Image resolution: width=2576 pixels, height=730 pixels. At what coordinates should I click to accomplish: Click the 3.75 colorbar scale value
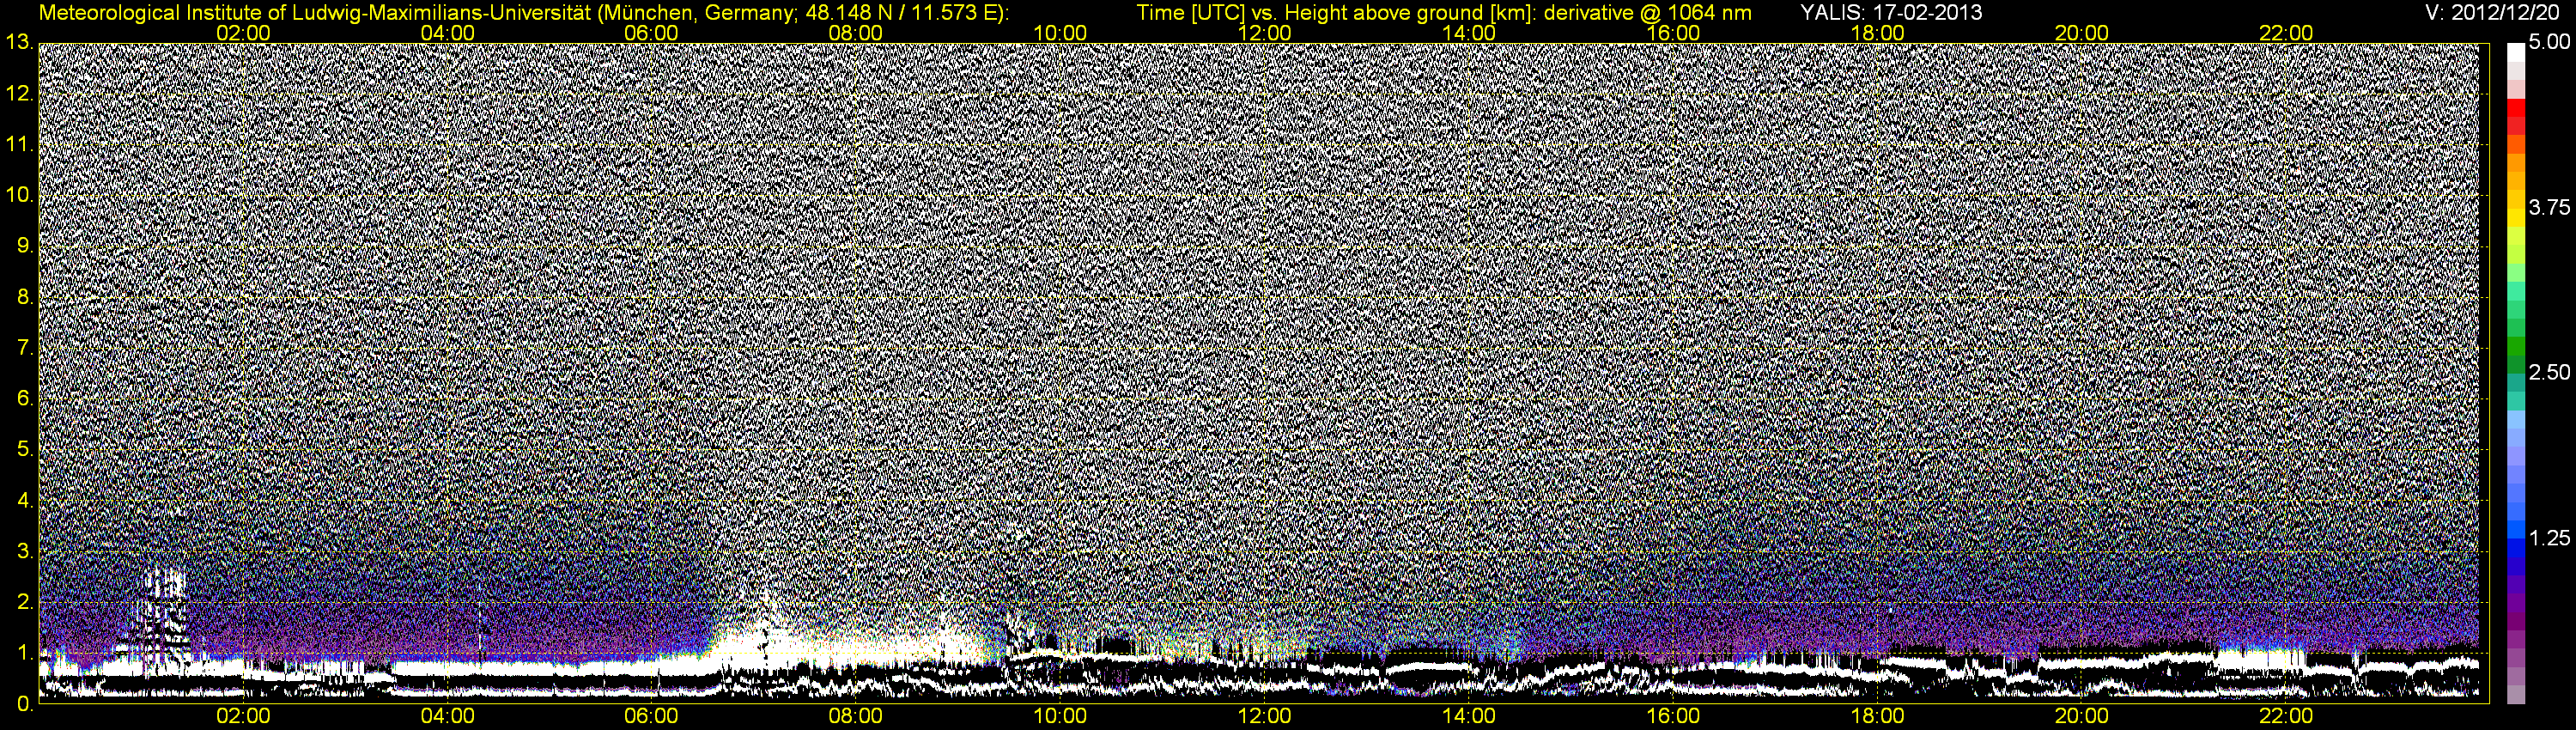click(x=2549, y=208)
